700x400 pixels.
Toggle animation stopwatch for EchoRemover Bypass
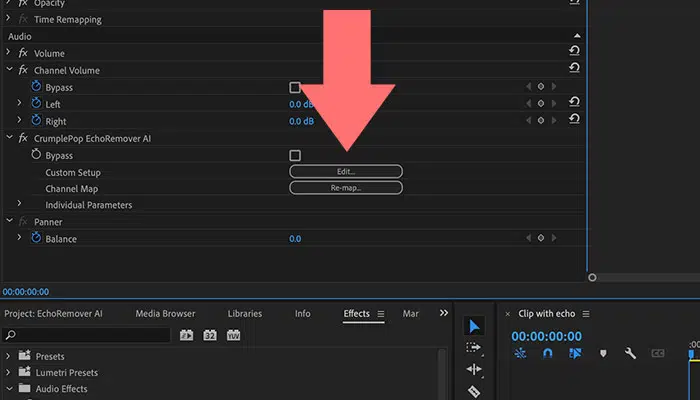(x=36, y=154)
